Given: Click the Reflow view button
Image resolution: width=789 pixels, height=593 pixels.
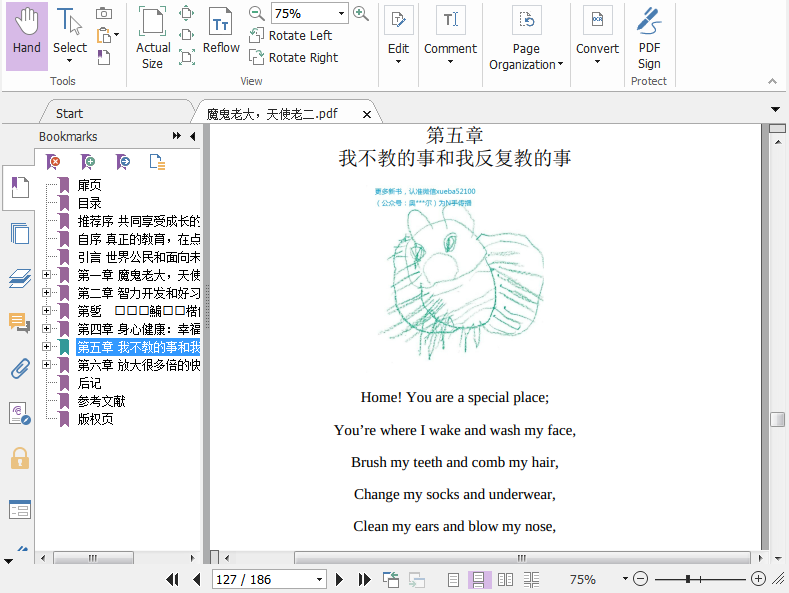Looking at the screenshot, I should click(x=221, y=32).
